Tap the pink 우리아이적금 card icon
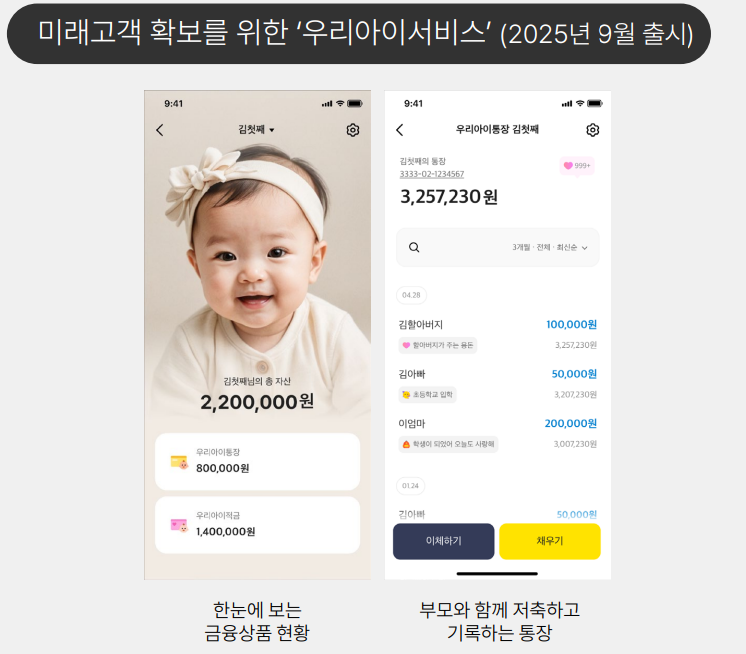746x654 pixels. (x=179, y=525)
